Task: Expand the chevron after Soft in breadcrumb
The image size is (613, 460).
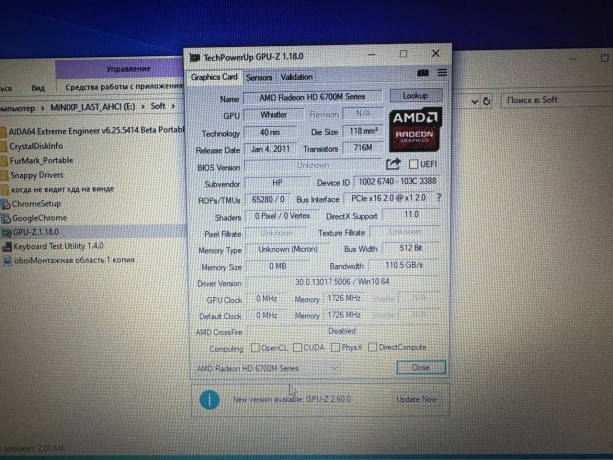Action: pos(173,106)
